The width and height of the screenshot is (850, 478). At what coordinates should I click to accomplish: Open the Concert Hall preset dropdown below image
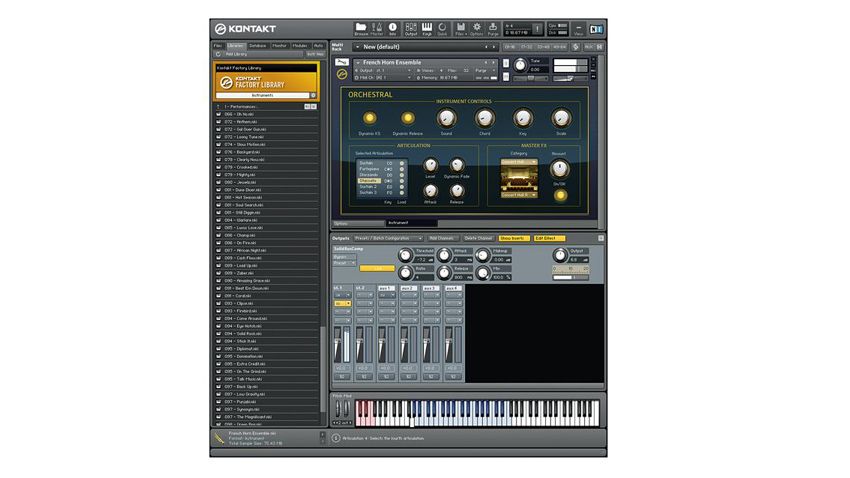pos(519,195)
